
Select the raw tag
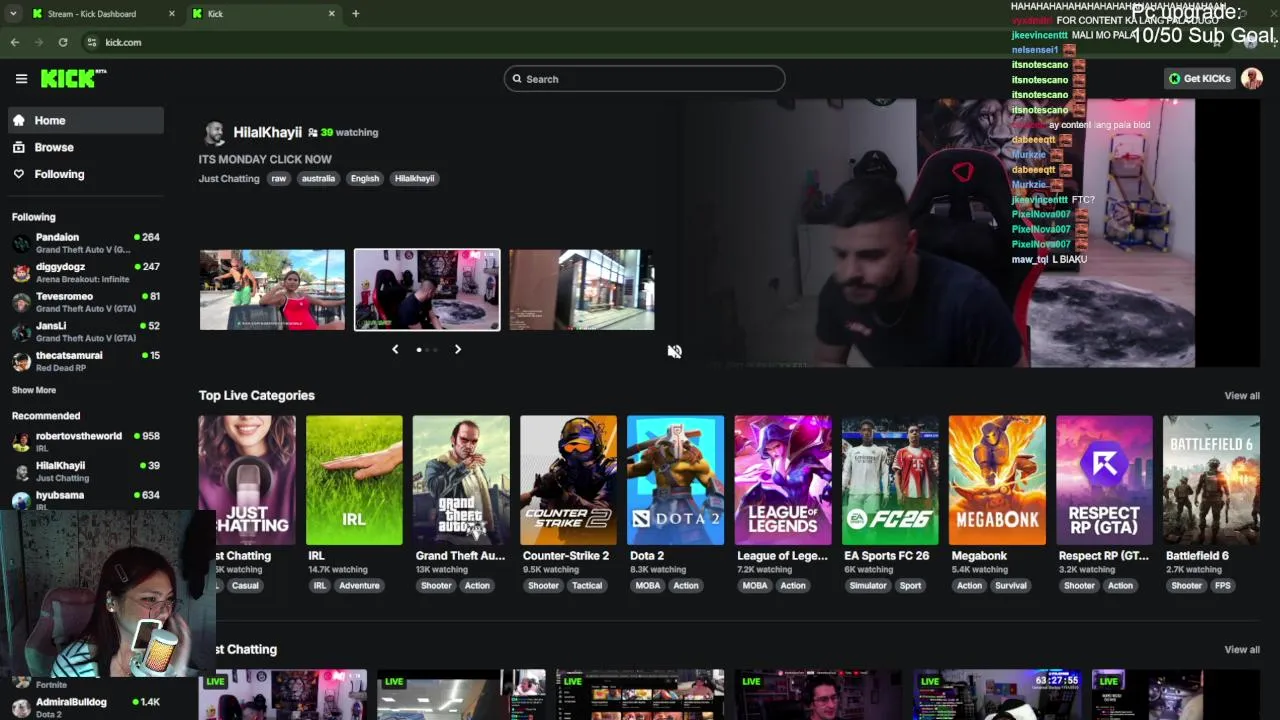279,178
